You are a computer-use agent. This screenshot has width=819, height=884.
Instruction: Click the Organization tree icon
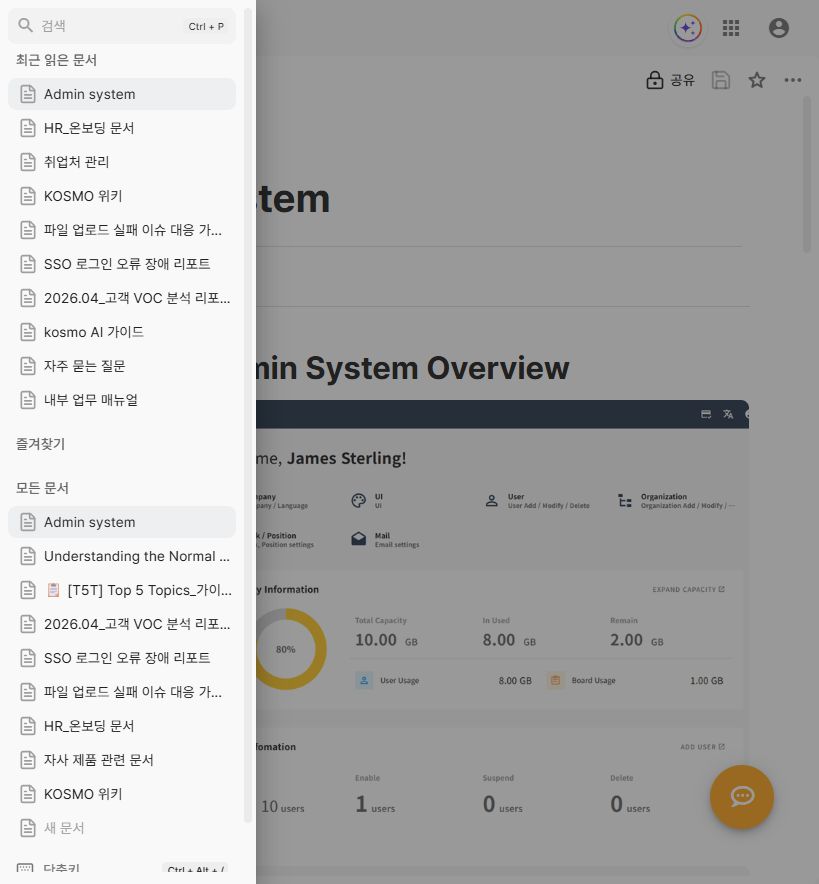(625, 501)
